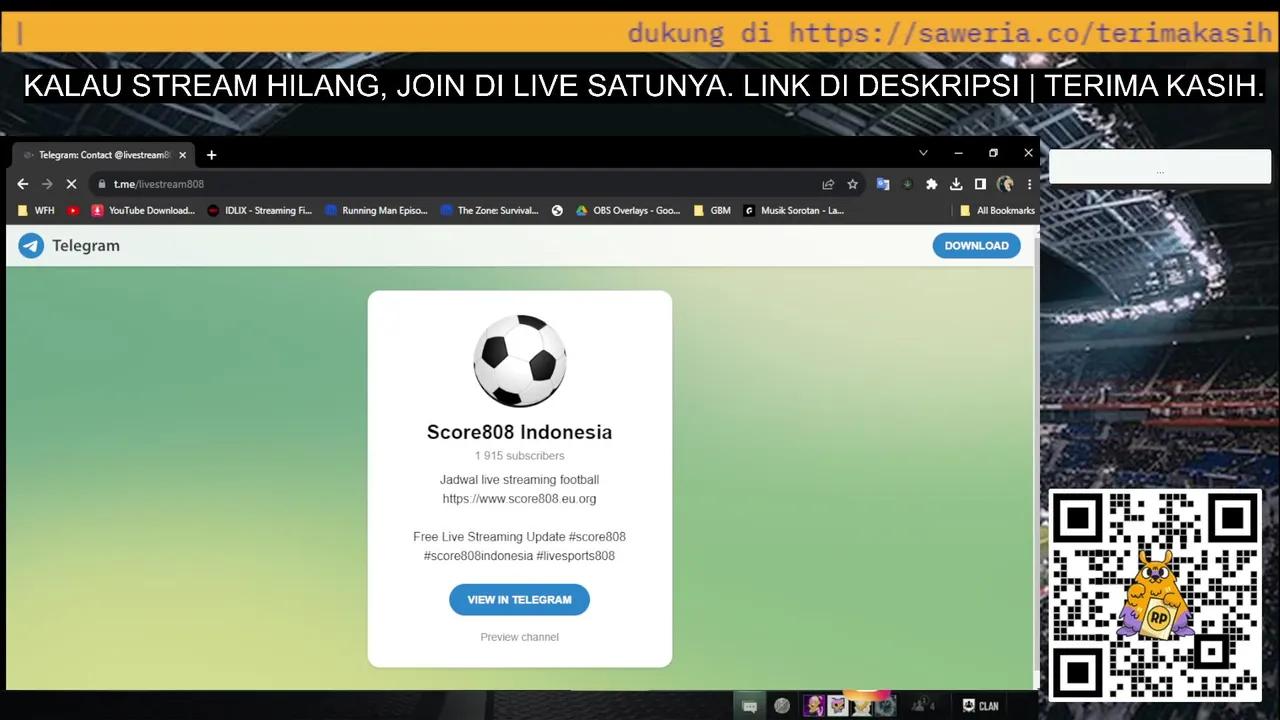Select the Telegram: Contact @livestream tab
This screenshot has width=1280, height=720.
[x=103, y=155]
